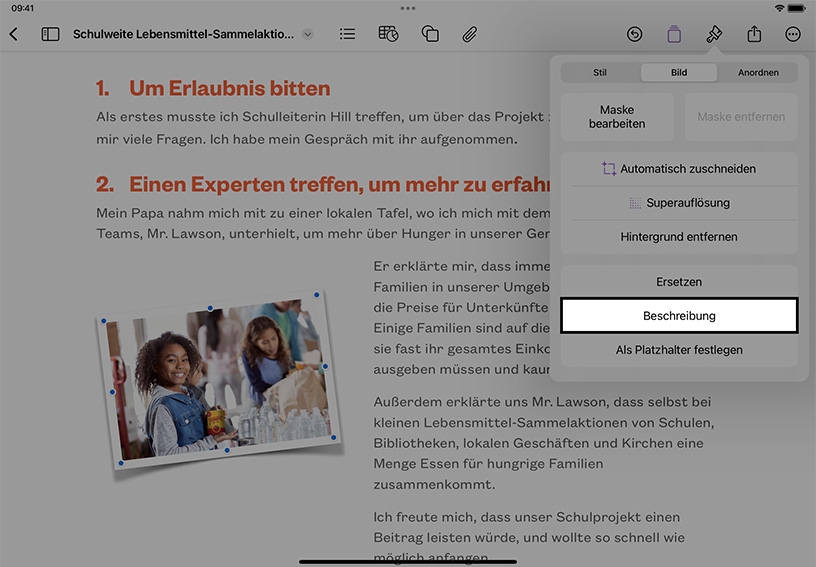Tap paragraph starting 'Ich freute mich'
The image size is (816, 567).
[529, 537]
